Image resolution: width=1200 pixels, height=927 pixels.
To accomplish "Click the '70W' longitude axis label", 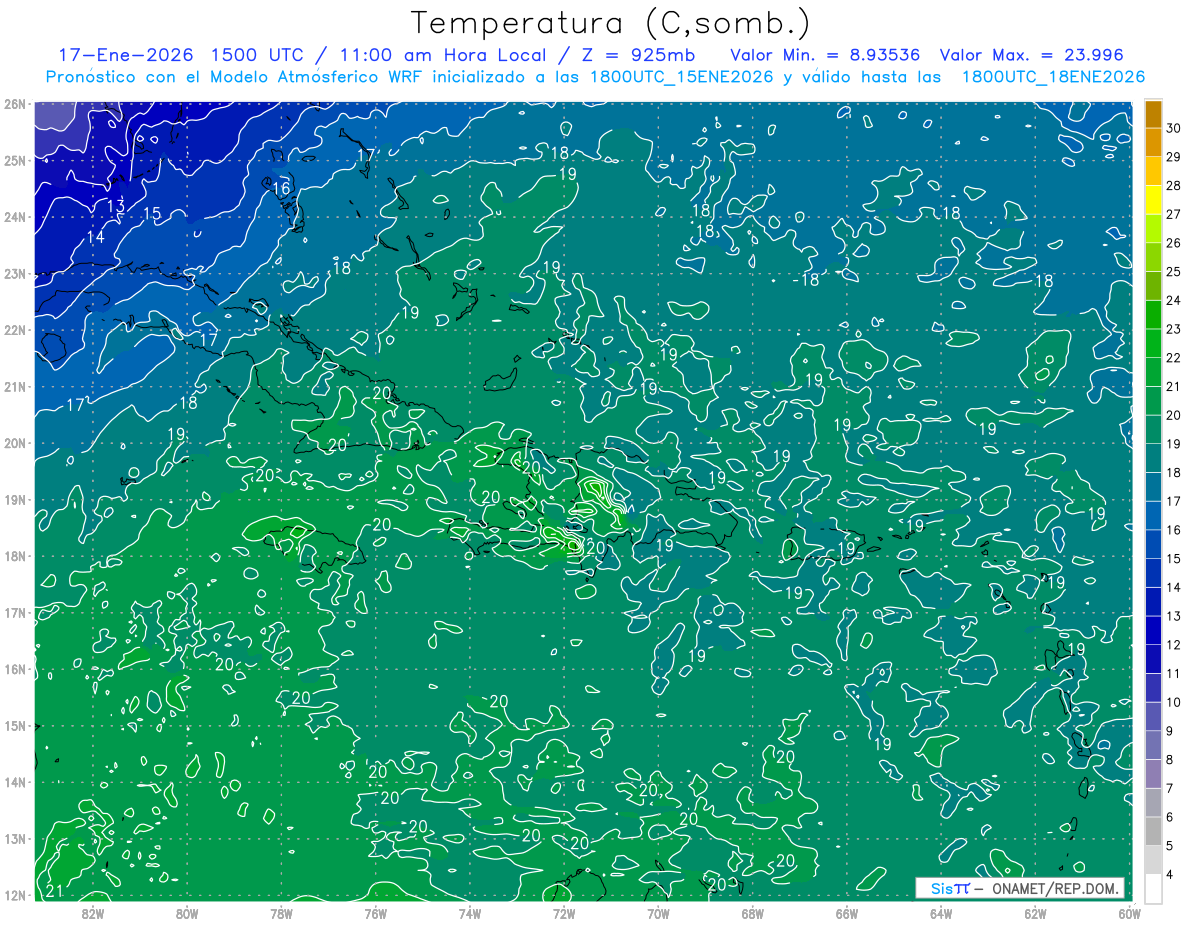I will 658,913.
